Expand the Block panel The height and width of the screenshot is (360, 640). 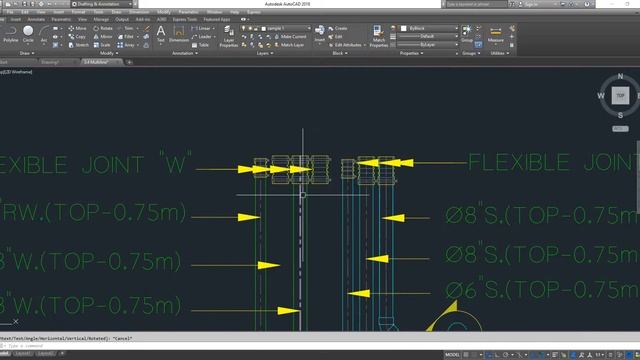340,53
